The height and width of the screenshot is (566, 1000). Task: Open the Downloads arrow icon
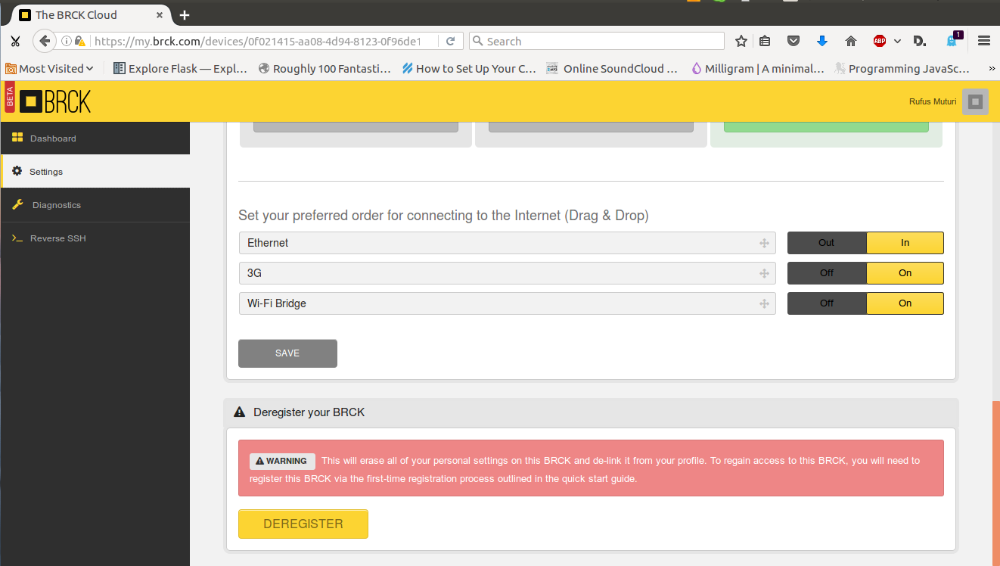tap(821, 41)
